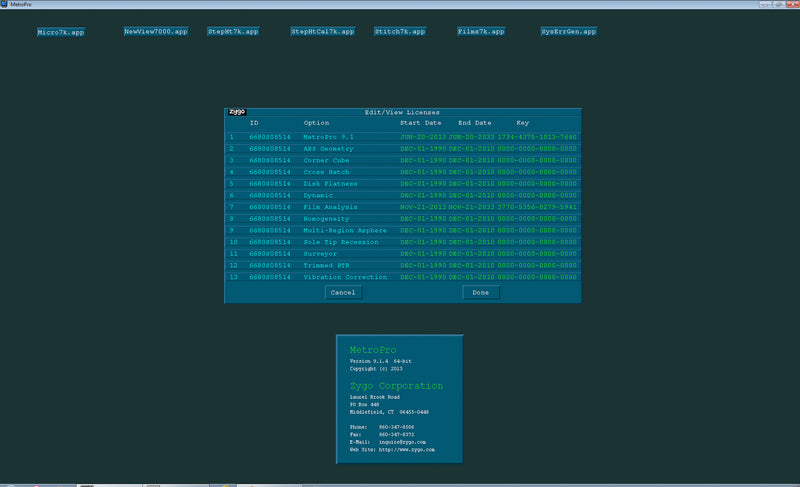This screenshot has height=487, width=800.
Task: Click the zygo logo in dialog title
Action: pos(237,112)
